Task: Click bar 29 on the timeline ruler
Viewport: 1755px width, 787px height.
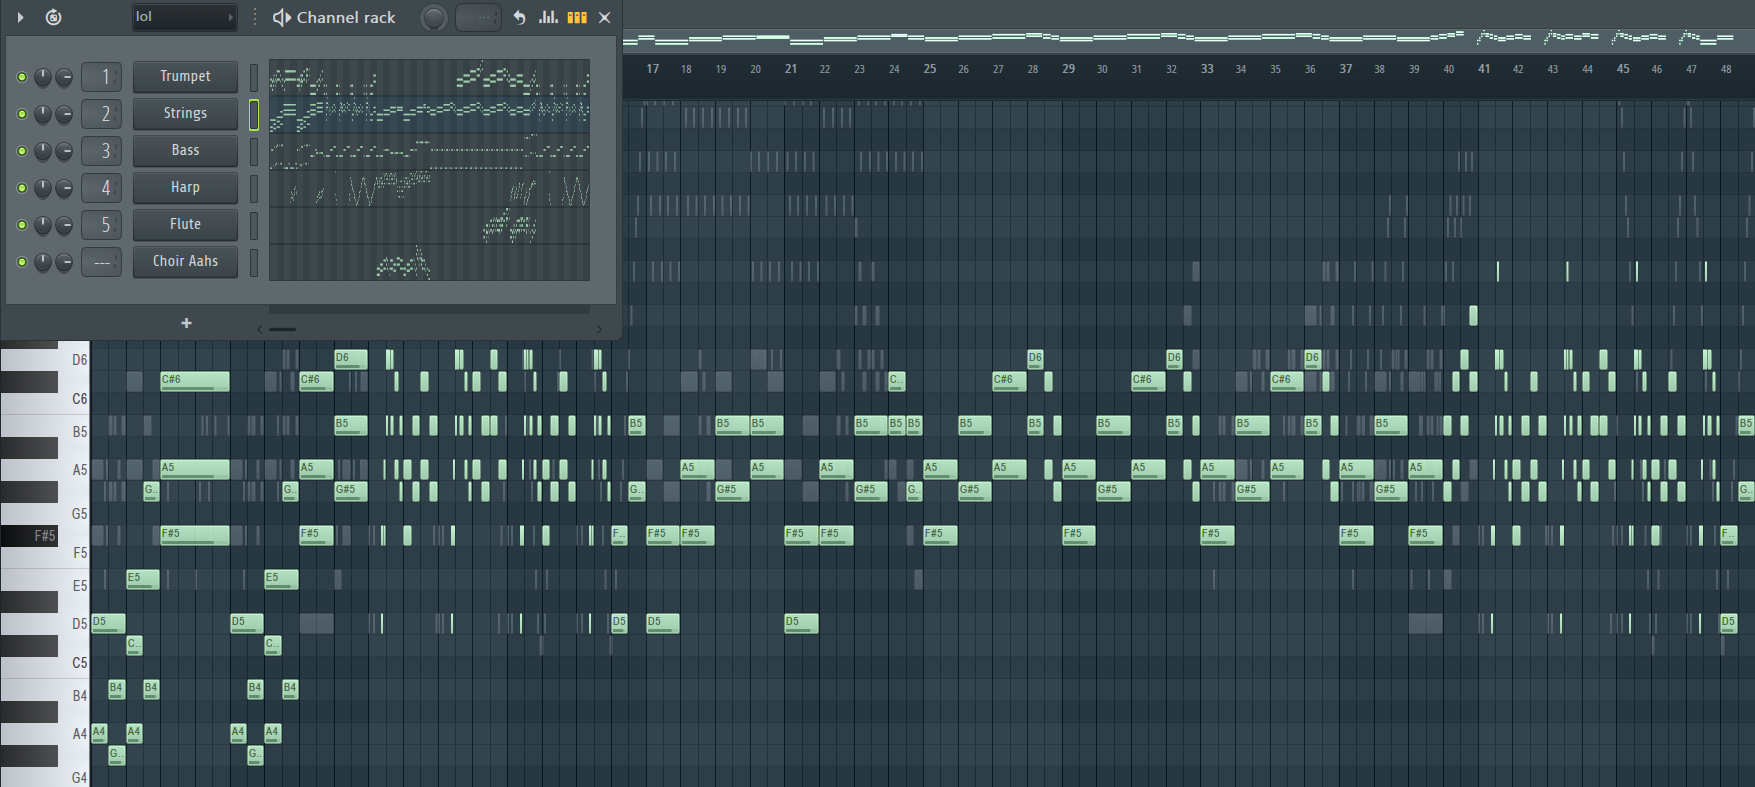Action: tap(1068, 69)
